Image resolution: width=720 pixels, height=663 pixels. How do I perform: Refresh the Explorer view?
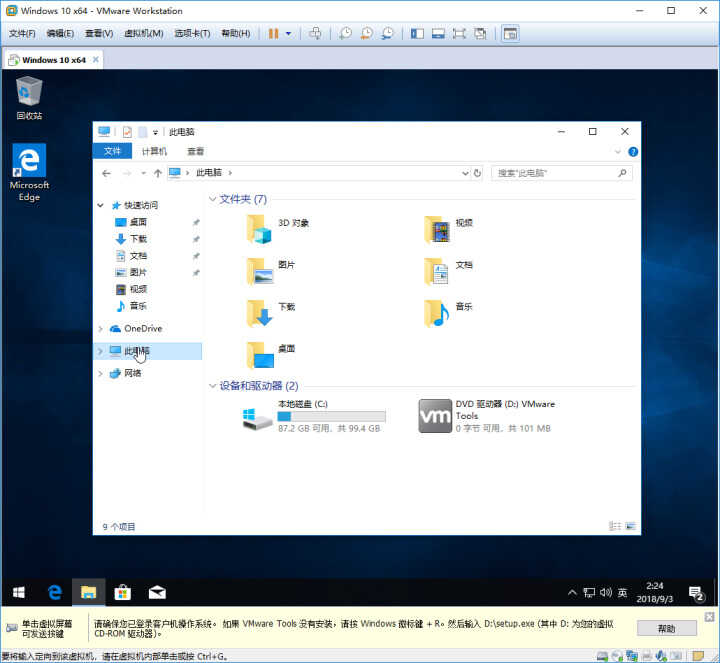[478, 173]
